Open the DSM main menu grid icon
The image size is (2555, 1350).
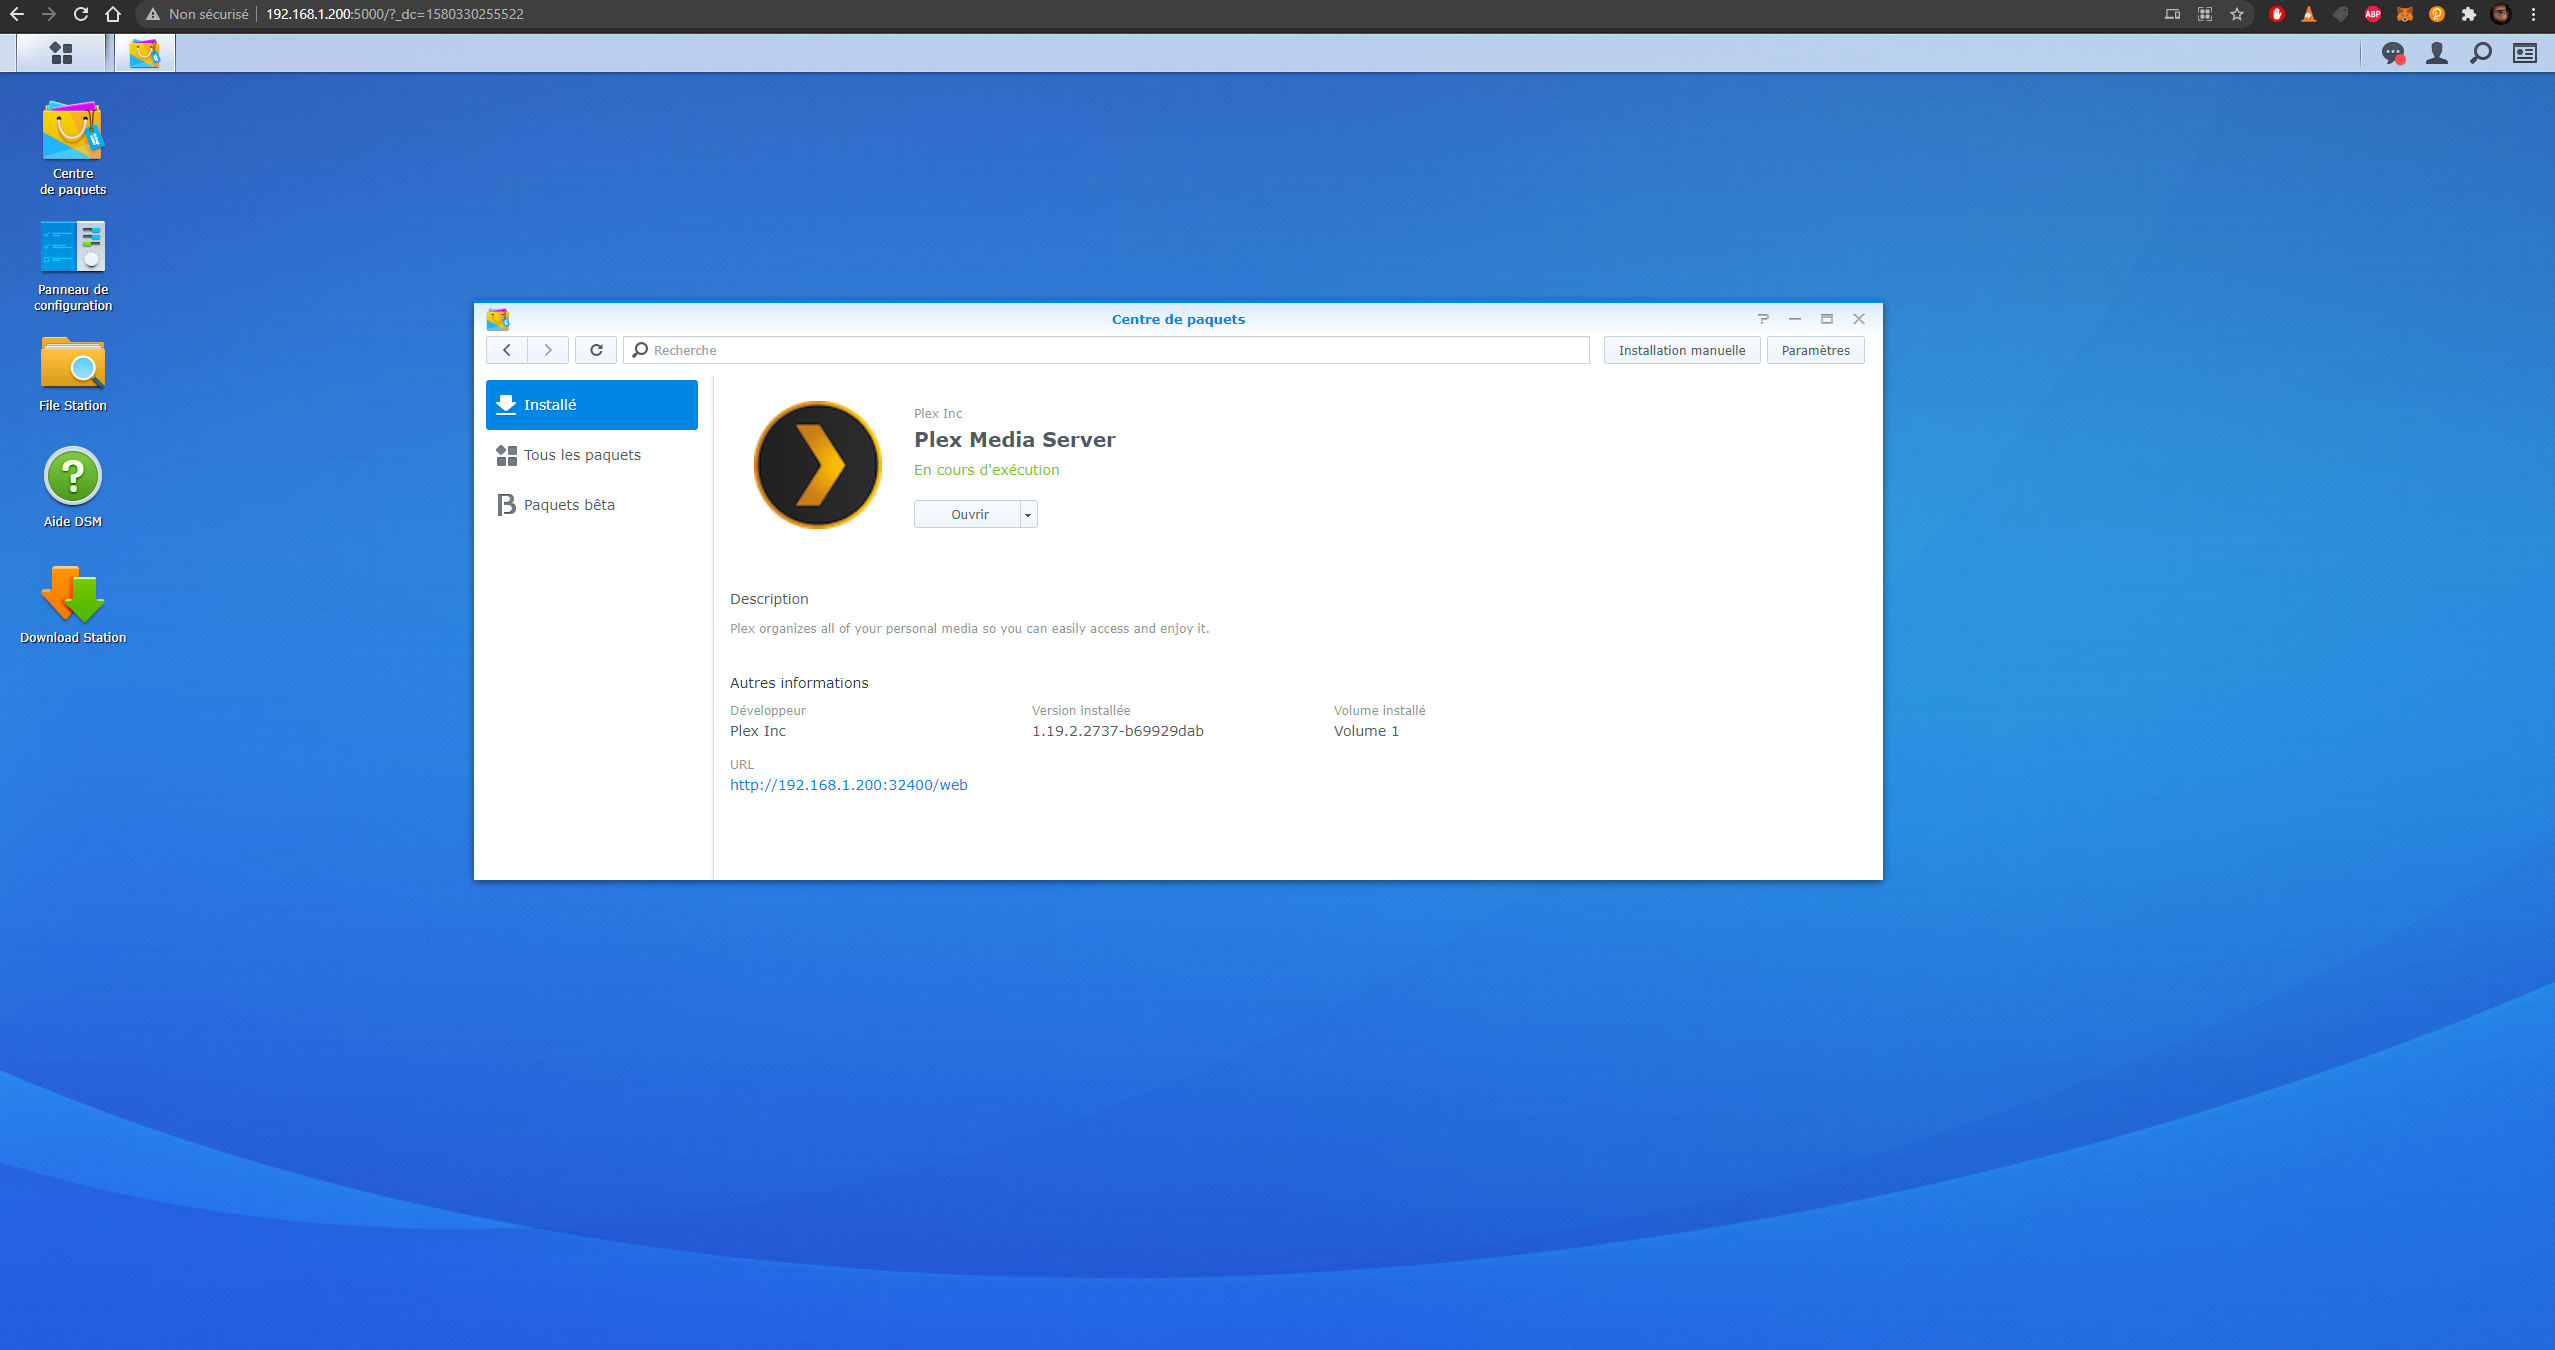click(x=61, y=53)
